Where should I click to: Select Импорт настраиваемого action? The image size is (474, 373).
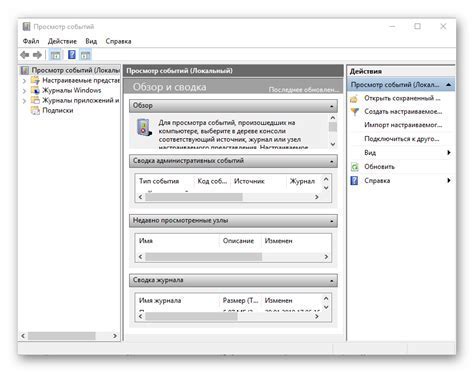(x=403, y=125)
